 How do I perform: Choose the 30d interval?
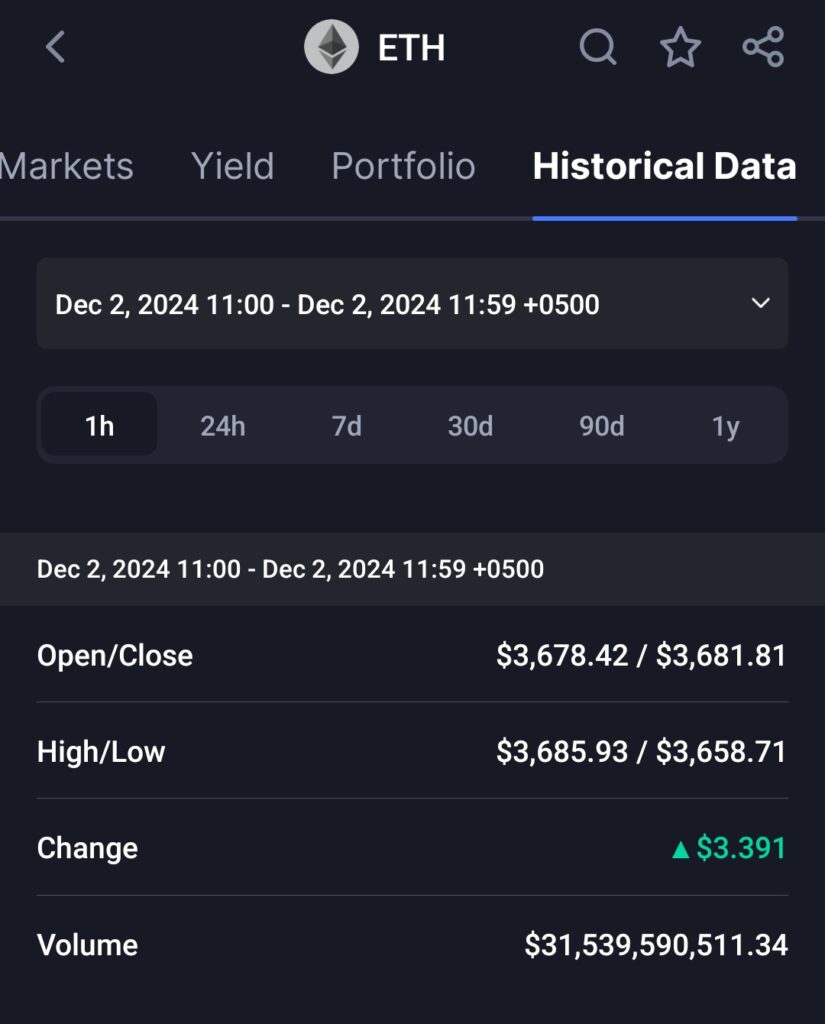[470, 426]
